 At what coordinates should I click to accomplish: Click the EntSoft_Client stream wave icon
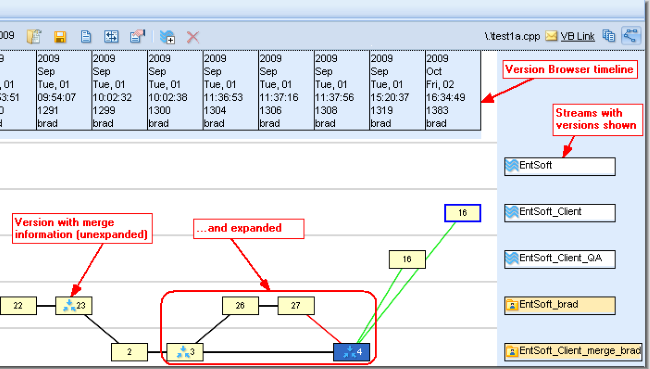click(x=512, y=213)
